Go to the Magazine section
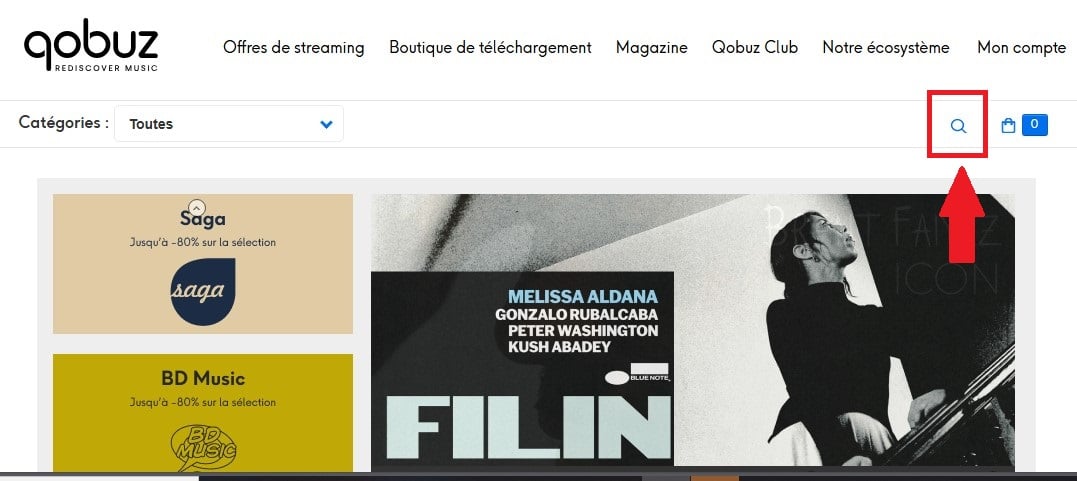The height and width of the screenshot is (481, 1077). tap(652, 47)
